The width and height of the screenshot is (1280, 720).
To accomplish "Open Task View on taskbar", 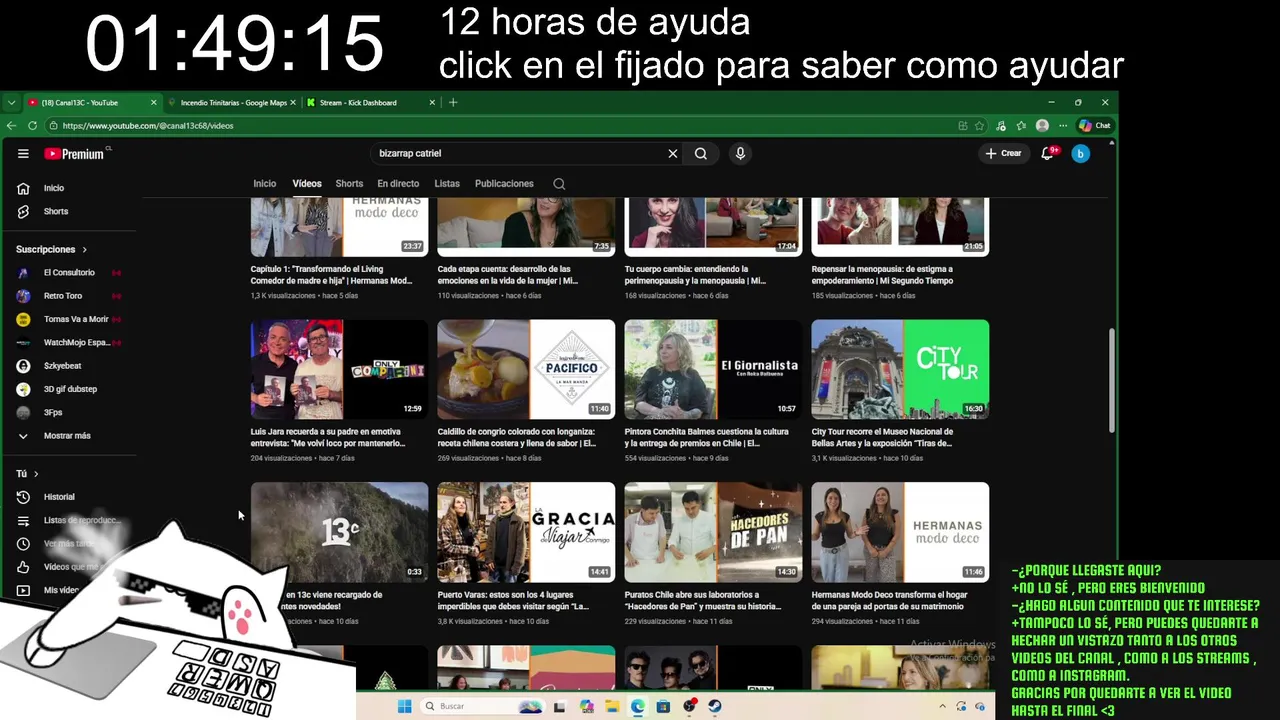I will [559, 707].
